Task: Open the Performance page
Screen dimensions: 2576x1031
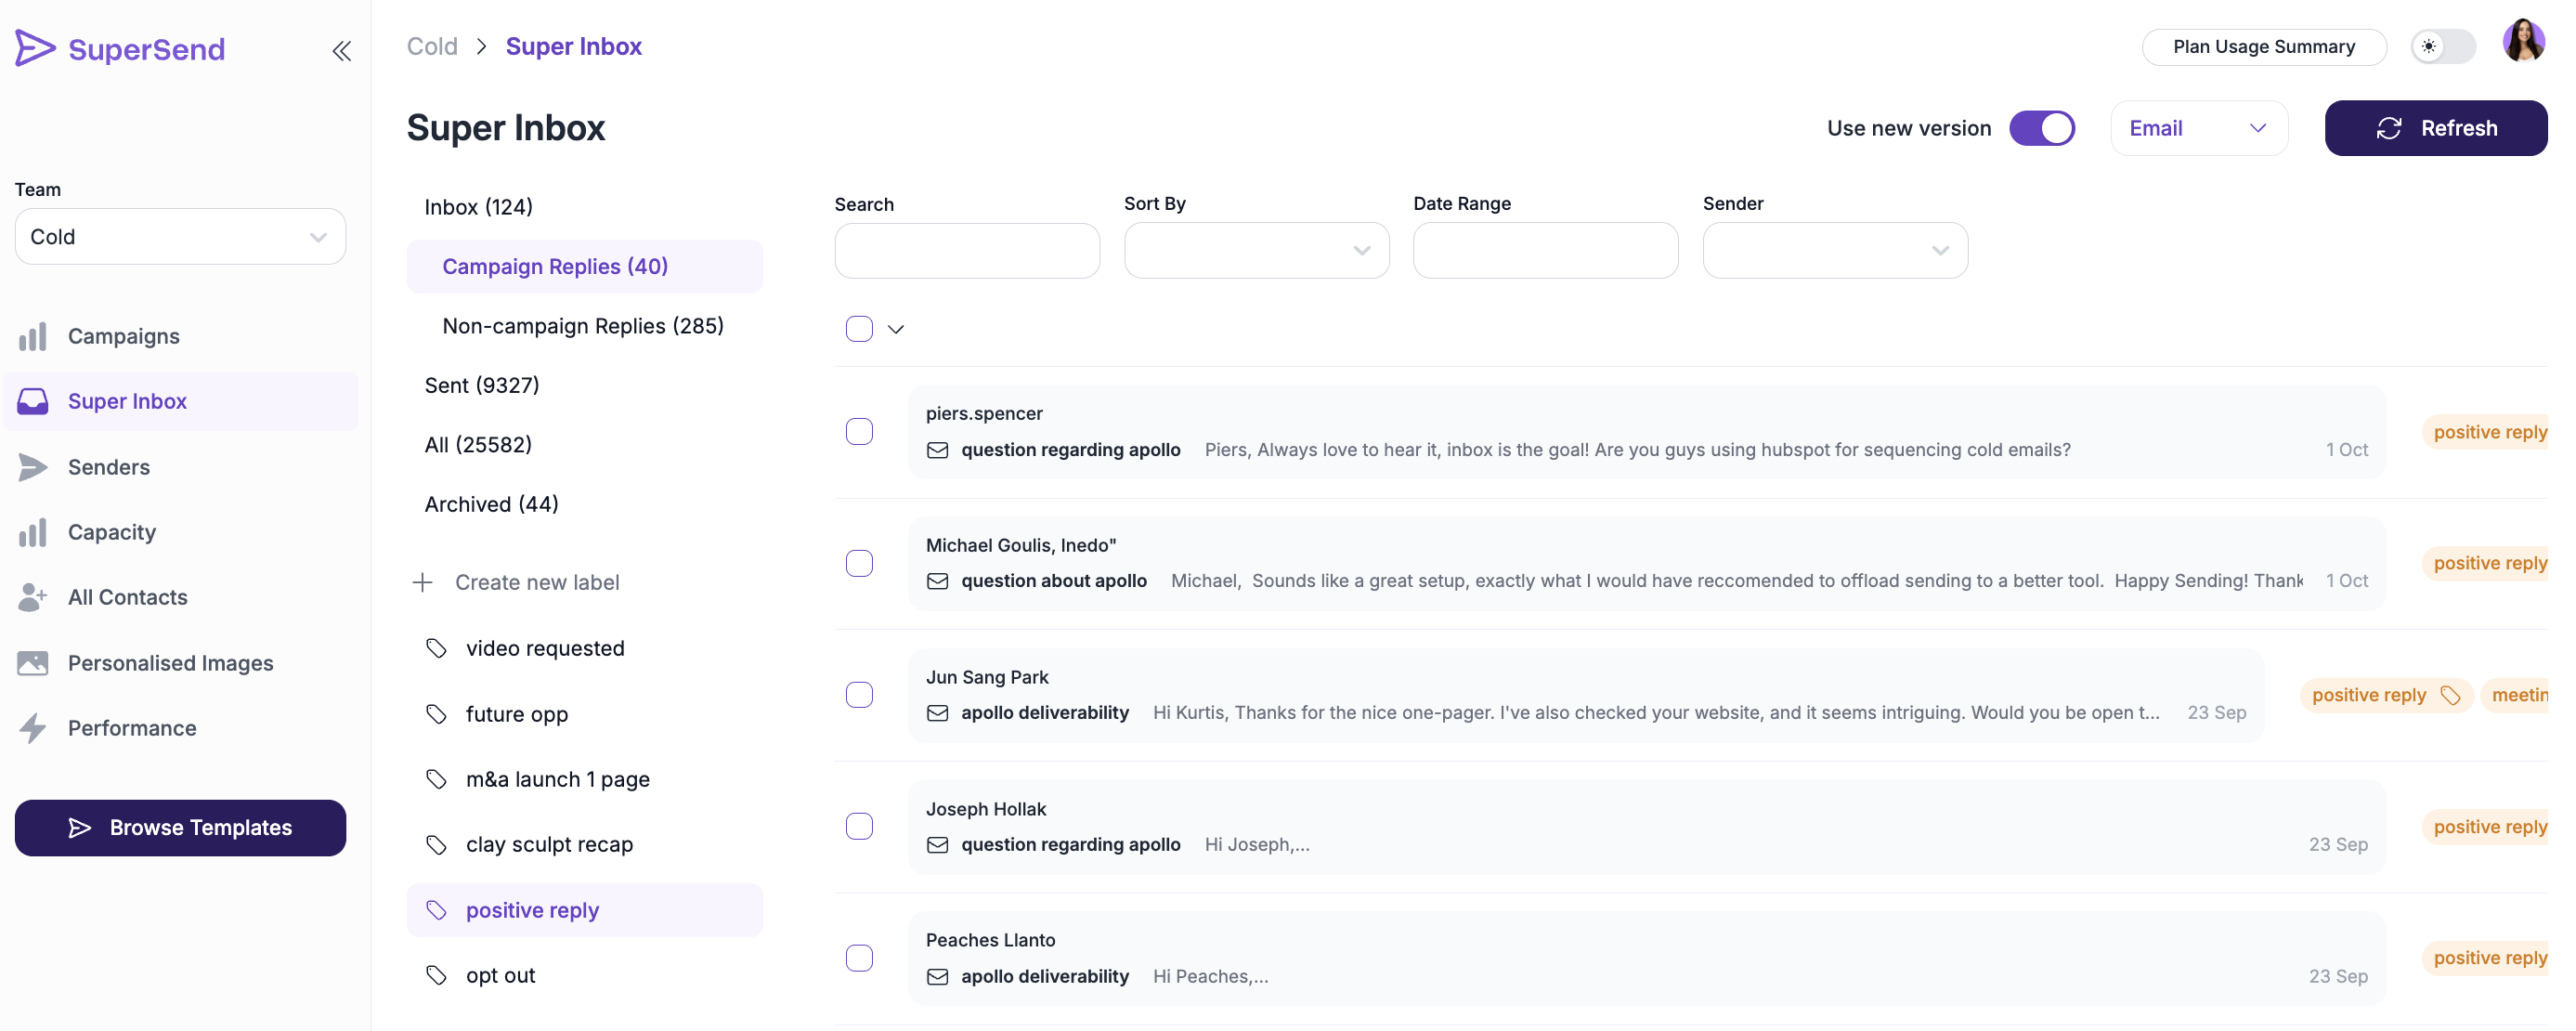Action: 131,728
